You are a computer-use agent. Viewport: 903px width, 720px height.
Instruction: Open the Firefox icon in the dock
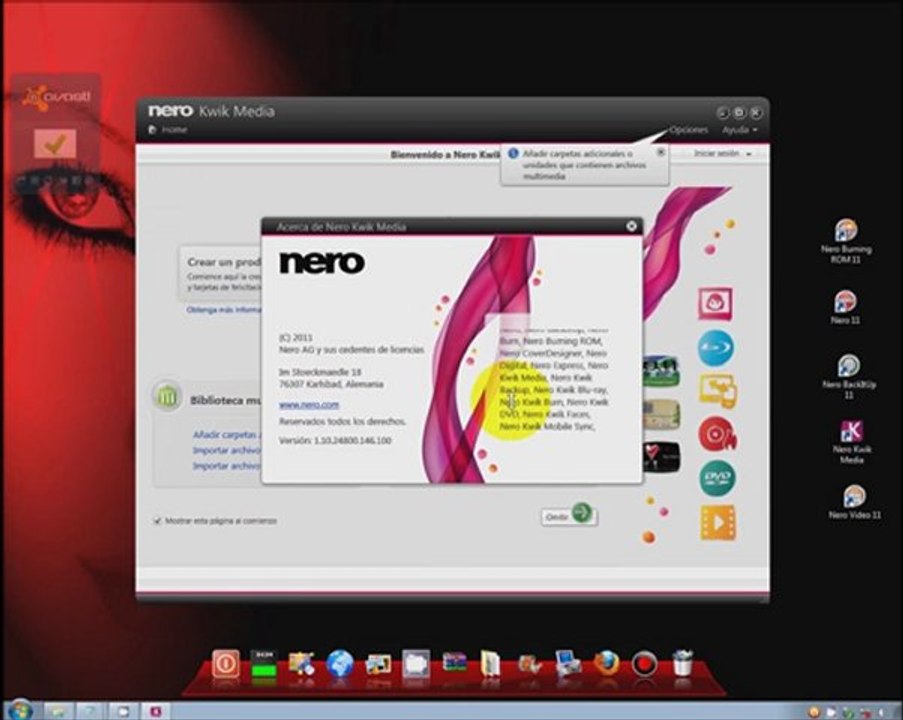(x=606, y=664)
